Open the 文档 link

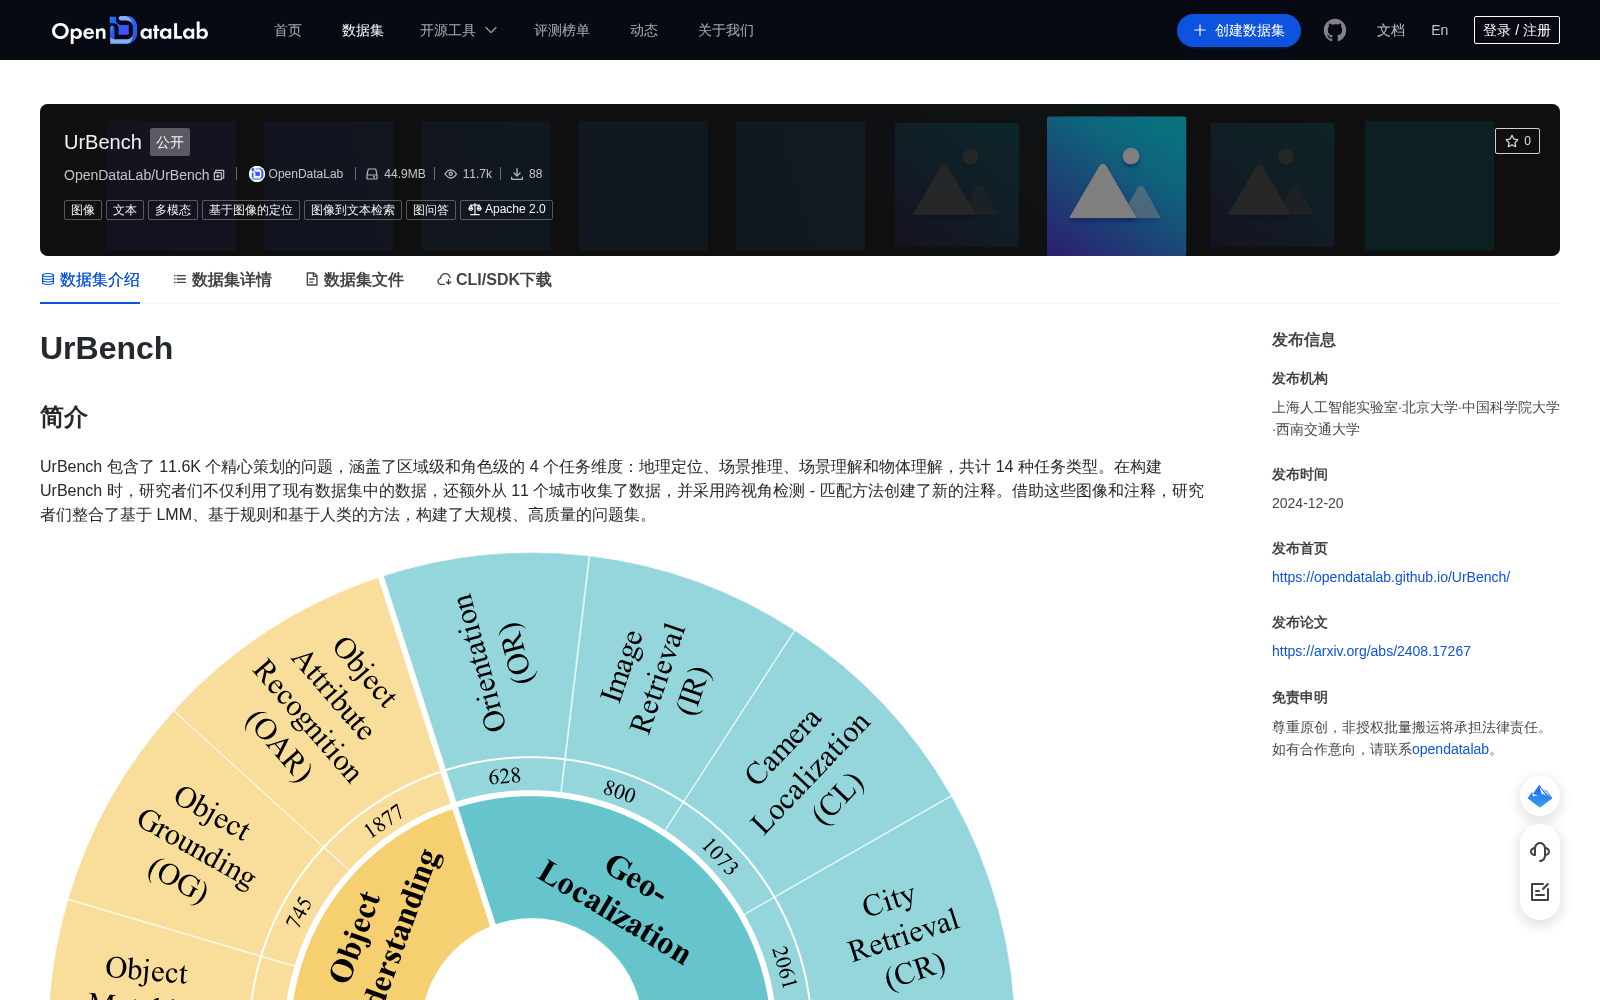(1391, 30)
